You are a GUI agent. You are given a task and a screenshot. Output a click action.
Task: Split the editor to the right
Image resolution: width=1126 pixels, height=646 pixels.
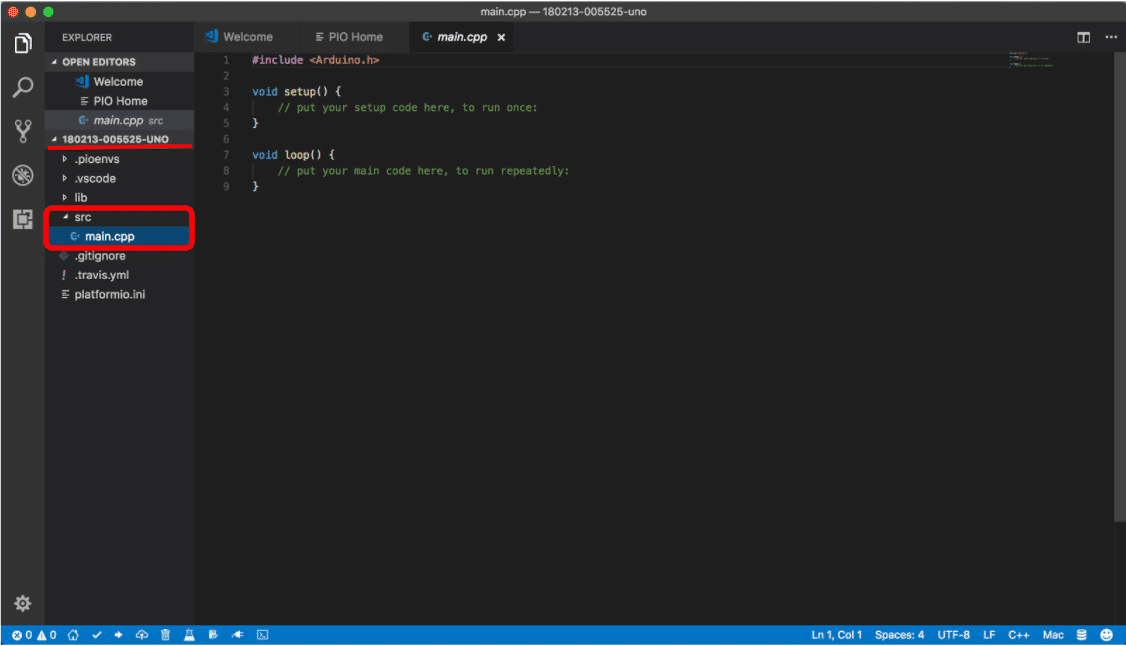[x=1084, y=37]
